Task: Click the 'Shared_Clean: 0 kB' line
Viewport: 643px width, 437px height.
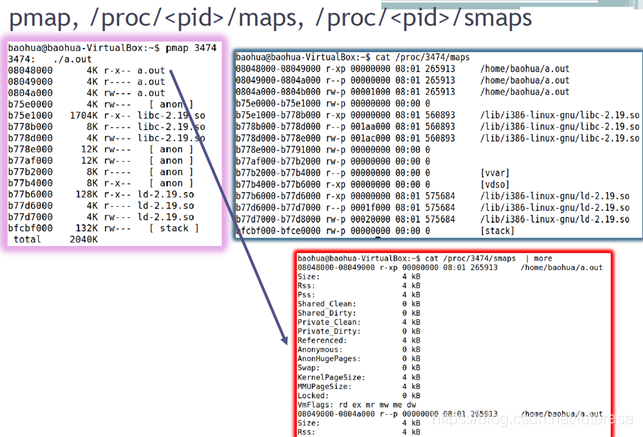Action: point(359,304)
